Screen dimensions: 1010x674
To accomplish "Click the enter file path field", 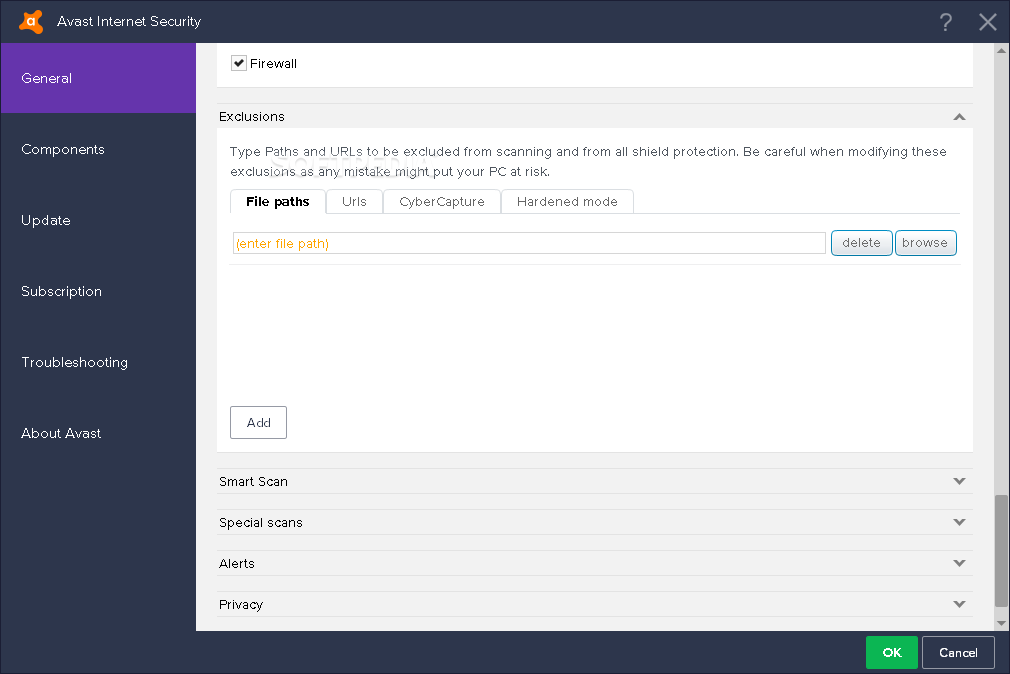I will coord(529,243).
